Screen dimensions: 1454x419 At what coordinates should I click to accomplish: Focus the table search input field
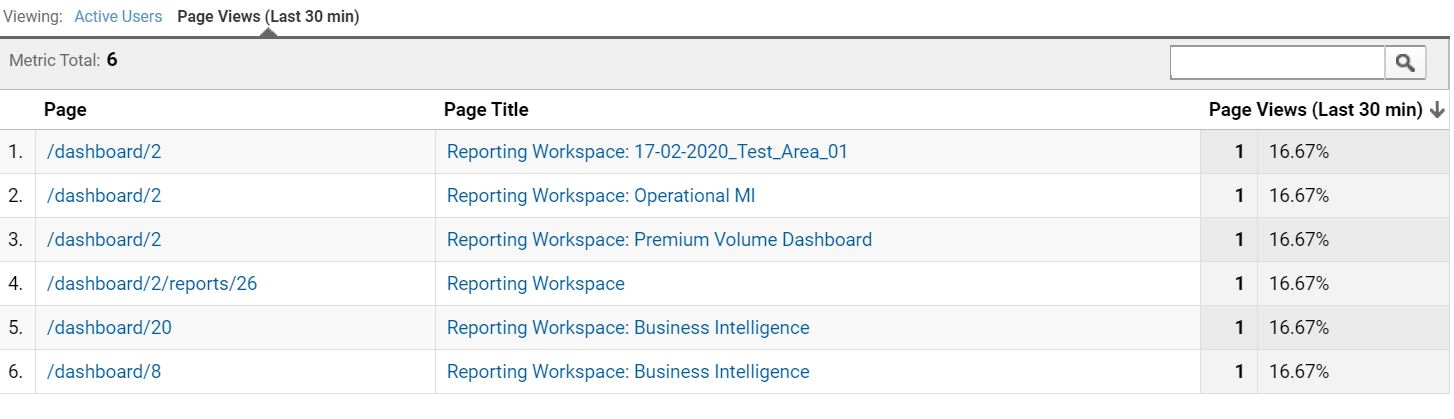pos(1278,63)
